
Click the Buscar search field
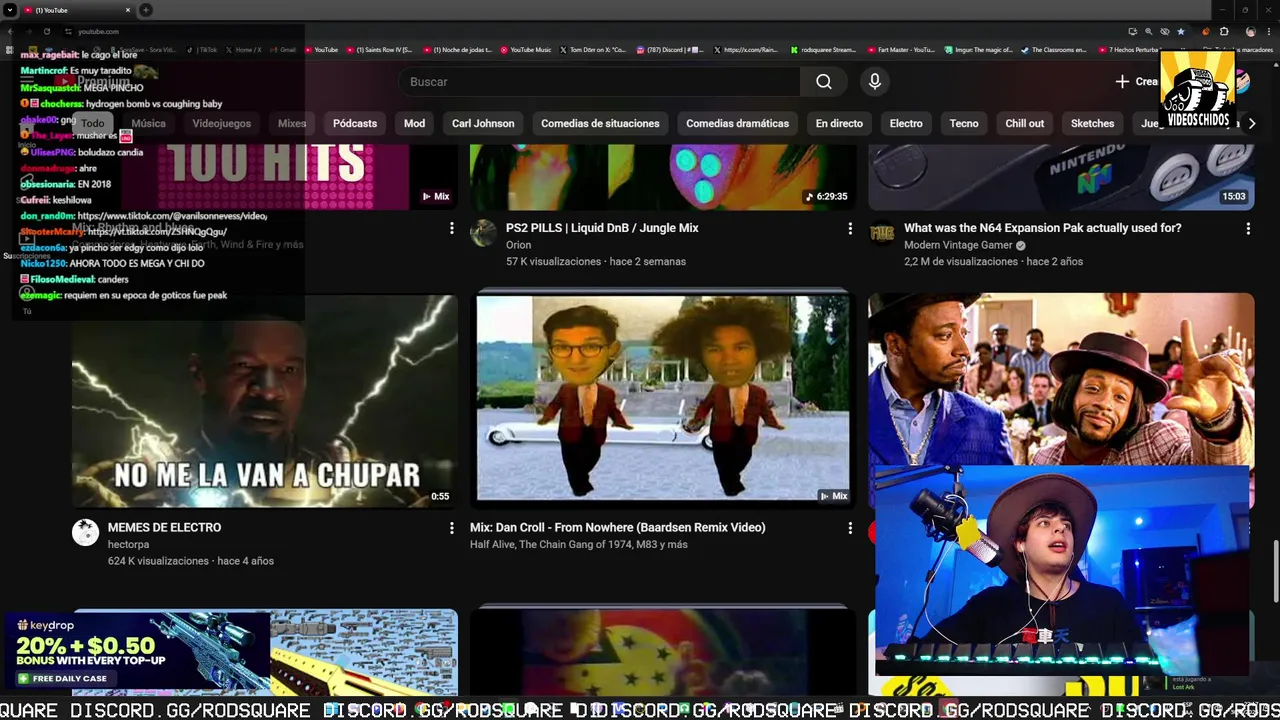(599, 82)
